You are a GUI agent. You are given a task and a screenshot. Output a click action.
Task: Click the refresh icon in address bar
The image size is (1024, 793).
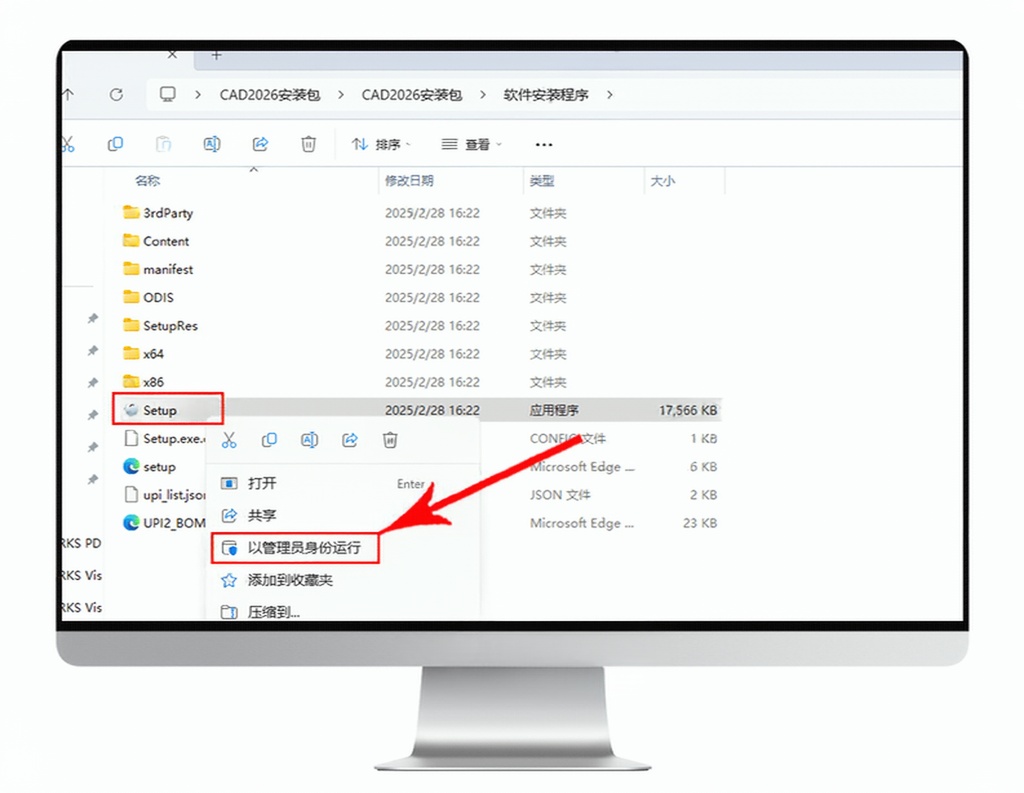pyautogui.click(x=116, y=95)
